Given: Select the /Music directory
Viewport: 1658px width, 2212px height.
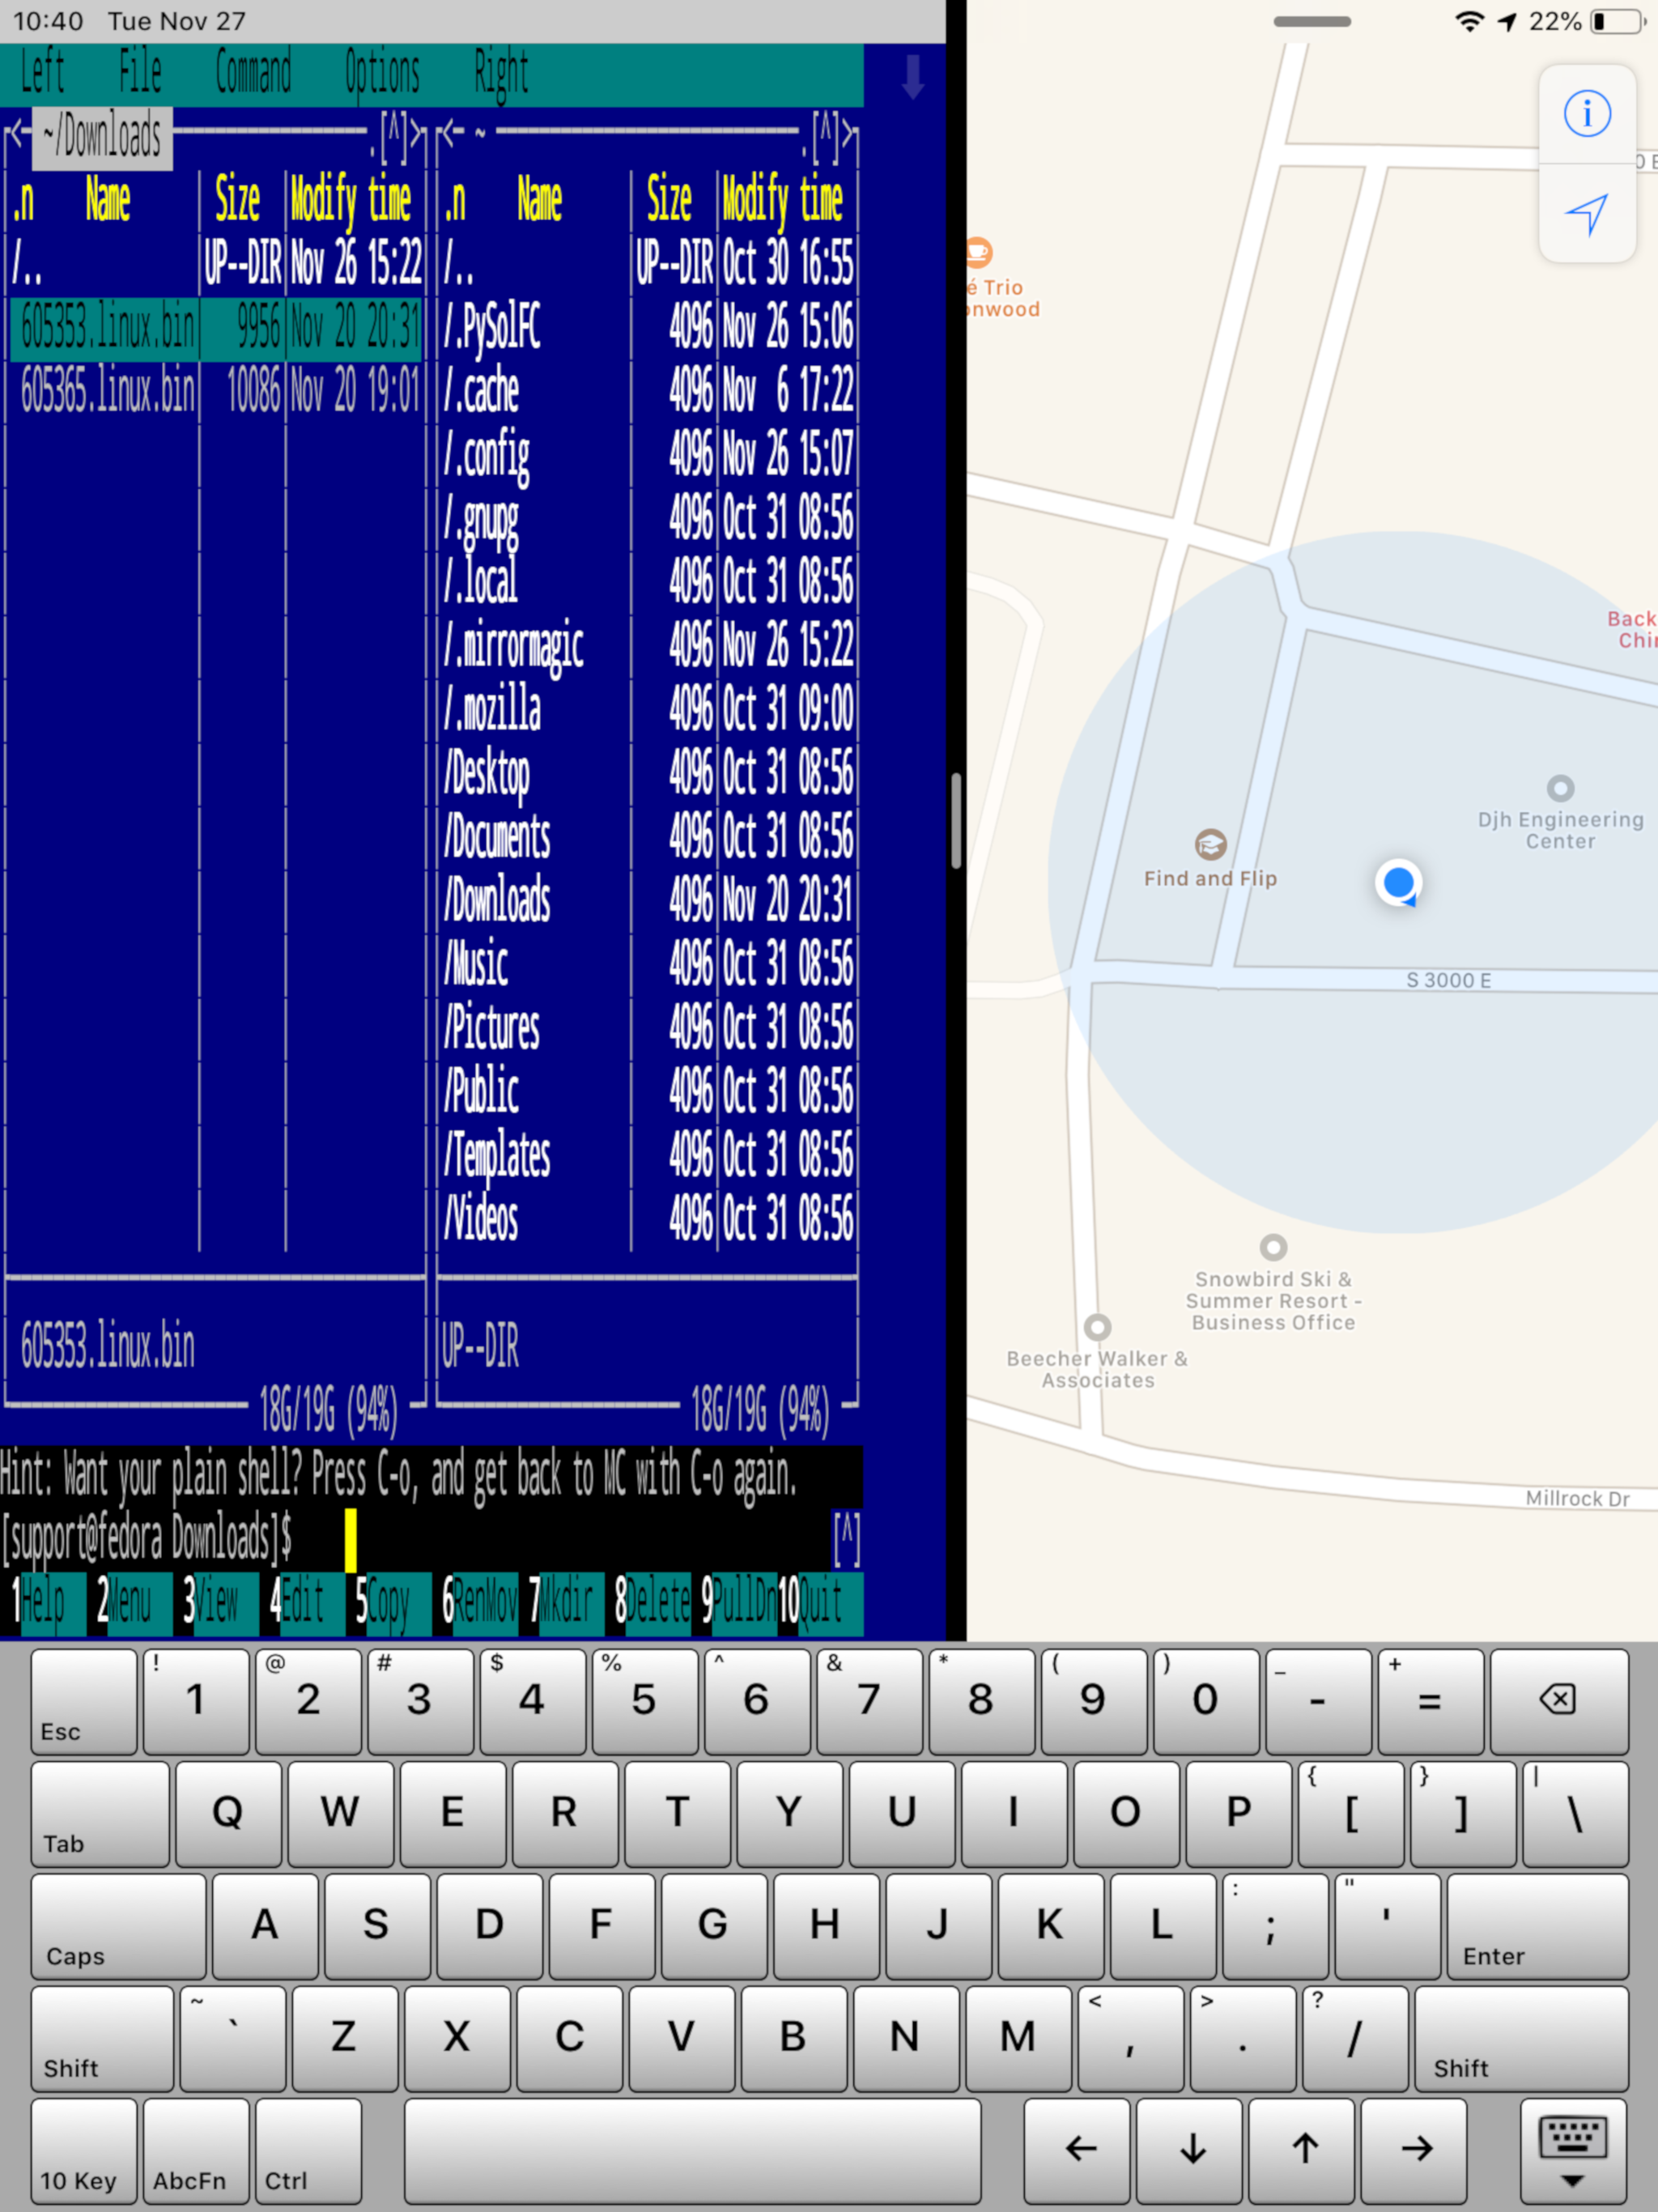Looking at the screenshot, I should coord(646,963).
